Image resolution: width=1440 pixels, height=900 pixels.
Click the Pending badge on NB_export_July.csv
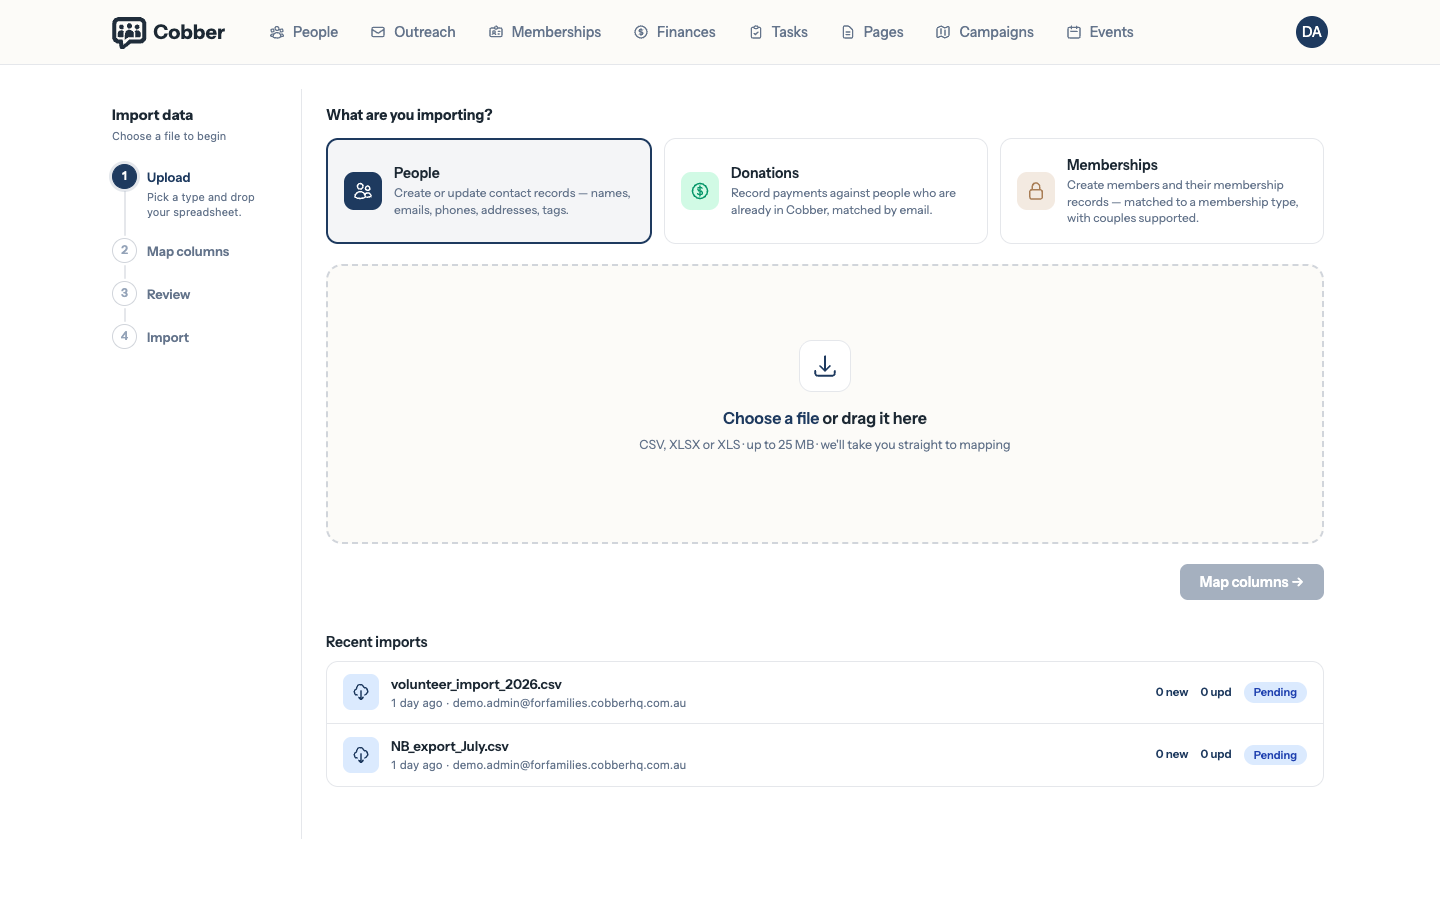point(1275,755)
